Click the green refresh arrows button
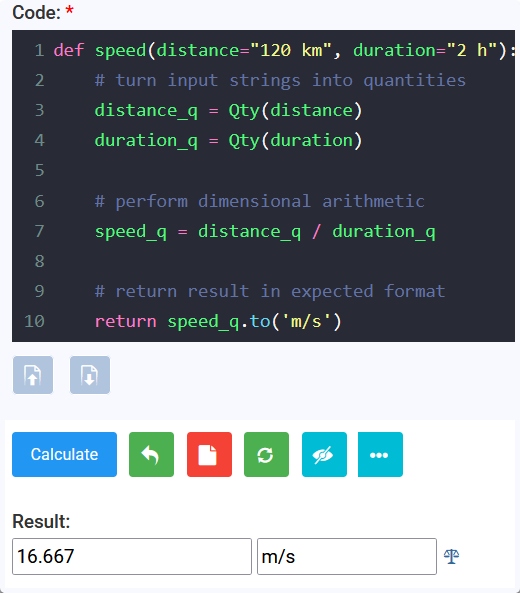 (266, 454)
